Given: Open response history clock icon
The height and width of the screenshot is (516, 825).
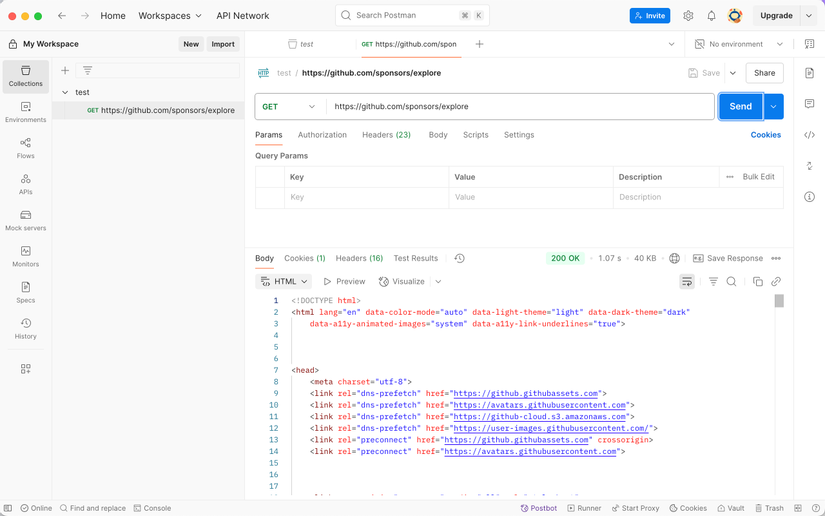Looking at the screenshot, I should (459, 258).
